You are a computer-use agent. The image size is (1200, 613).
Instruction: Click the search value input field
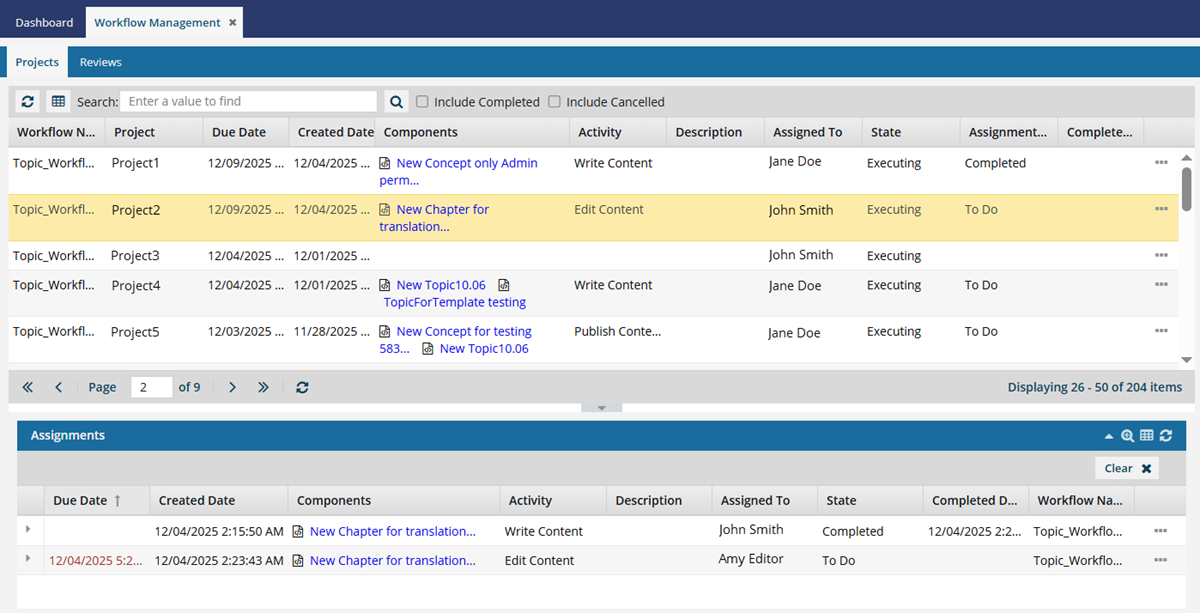[248, 102]
